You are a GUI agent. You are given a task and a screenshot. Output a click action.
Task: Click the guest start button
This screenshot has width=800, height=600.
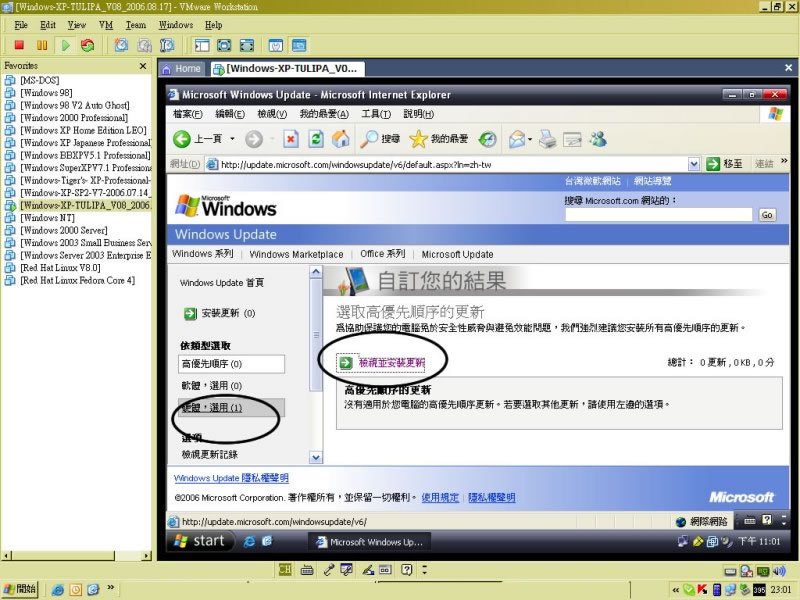pyautogui.click(x=201, y=541)
